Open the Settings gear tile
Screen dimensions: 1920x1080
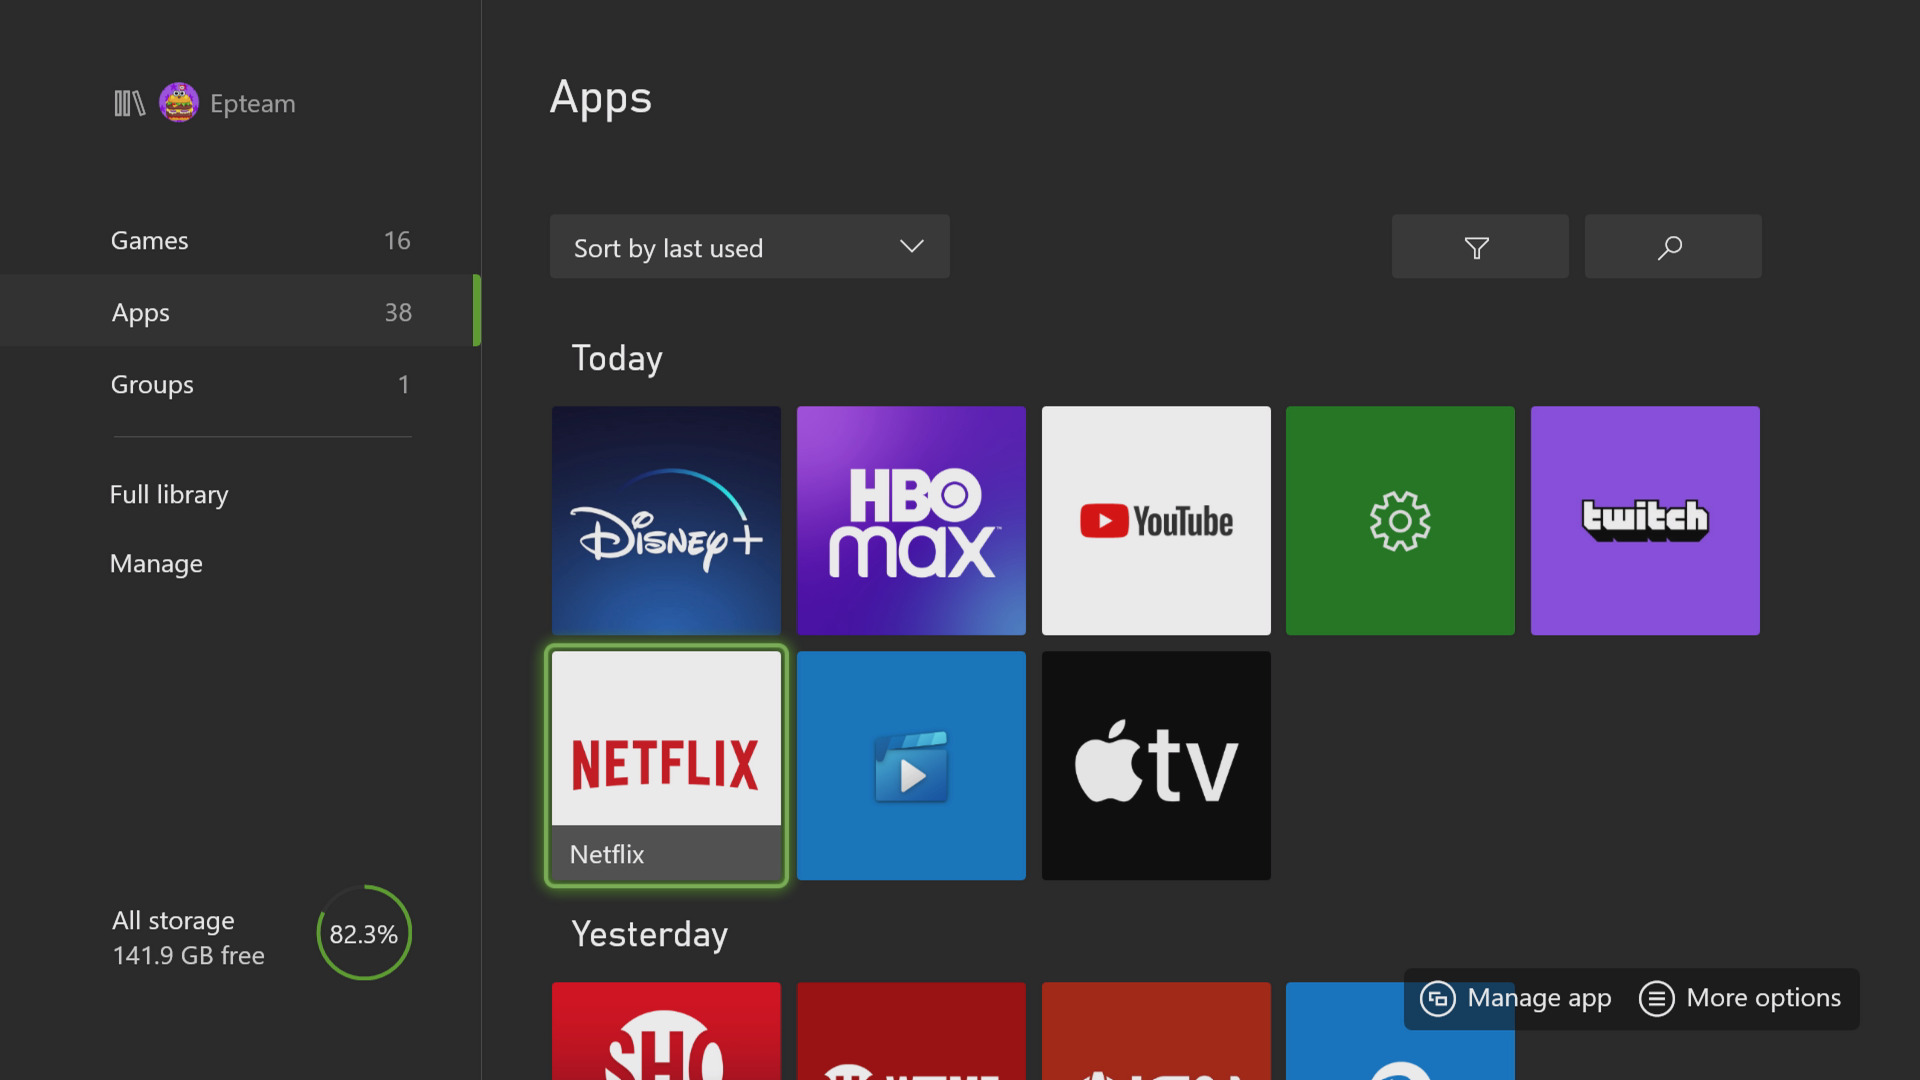coord(1400,520)
